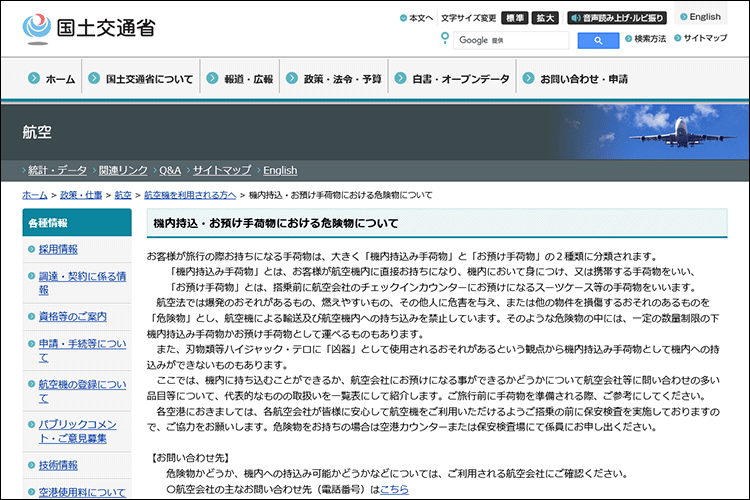Click the airplane banner image
750x500 pixels.
(x=651, y=132)
